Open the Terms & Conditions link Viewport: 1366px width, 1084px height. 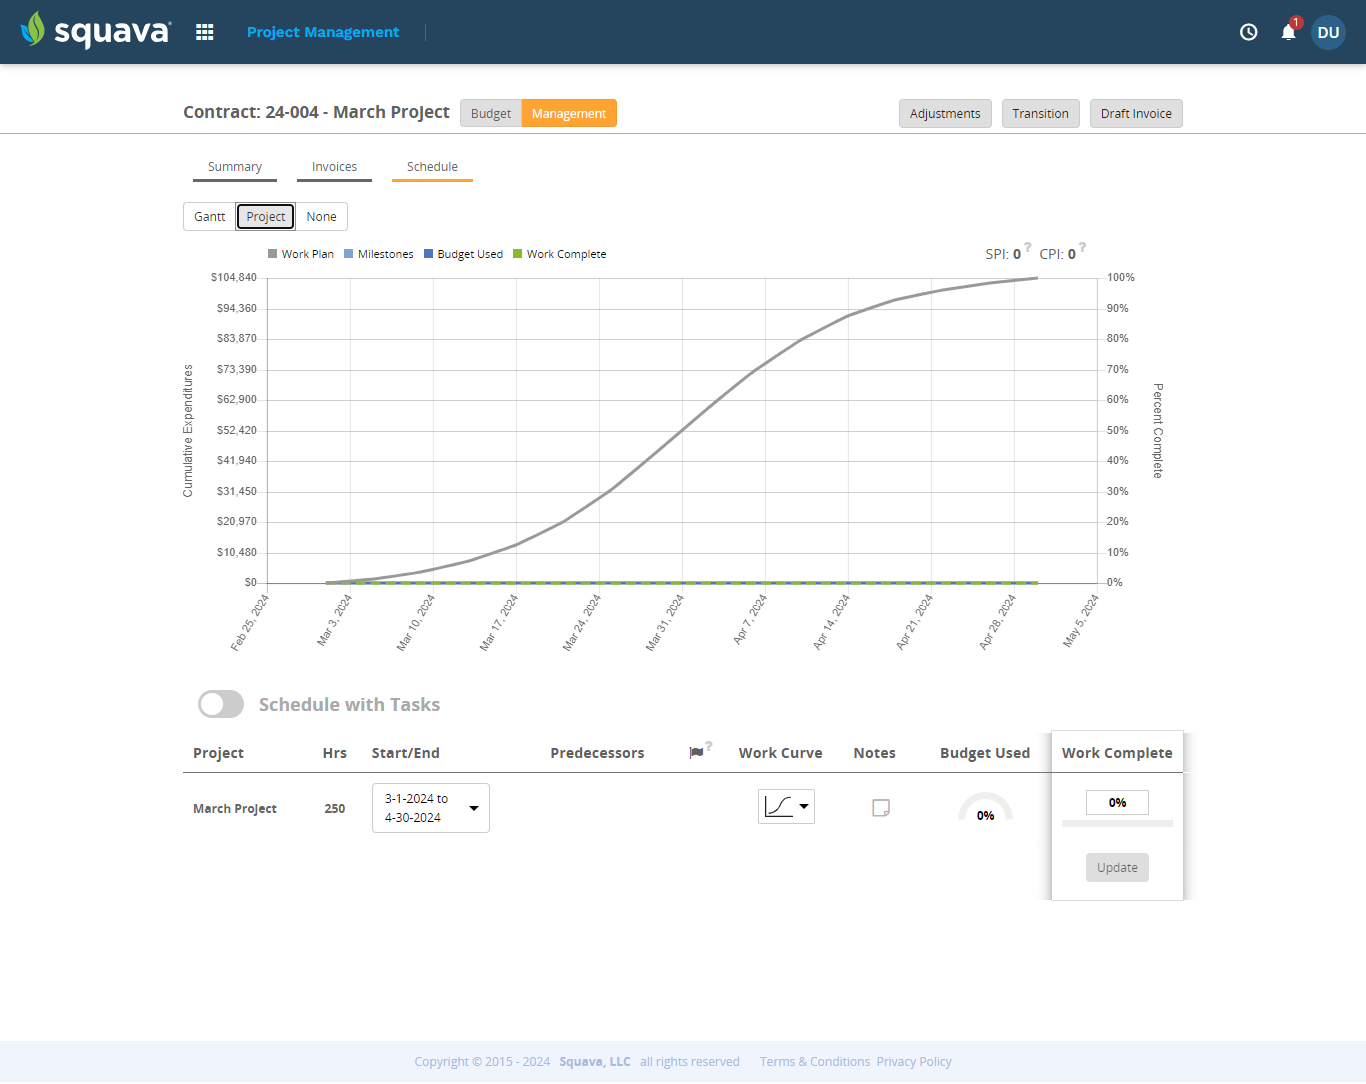click(x=814, y=1061)
